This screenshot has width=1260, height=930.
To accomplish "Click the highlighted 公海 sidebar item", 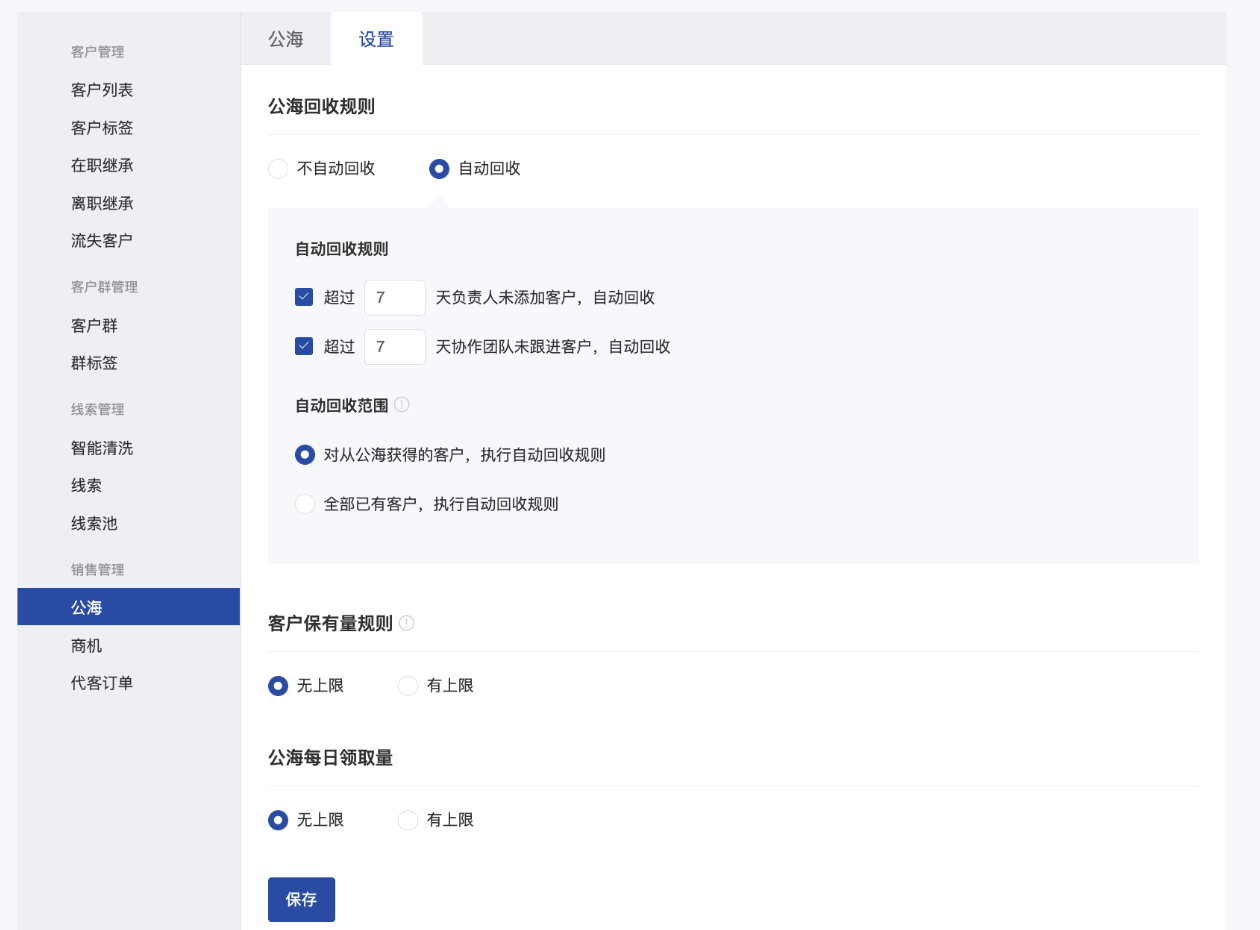I will pyautogui.click(x=129, y=607).
